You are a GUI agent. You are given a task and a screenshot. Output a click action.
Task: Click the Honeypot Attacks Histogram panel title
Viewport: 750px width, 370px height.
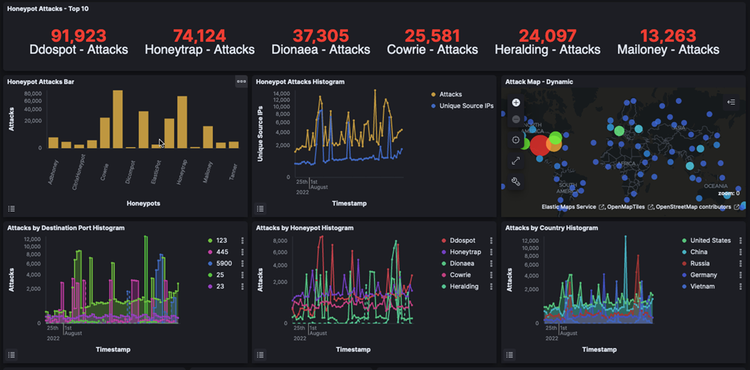pyautogui.click(x=300, y=82)
